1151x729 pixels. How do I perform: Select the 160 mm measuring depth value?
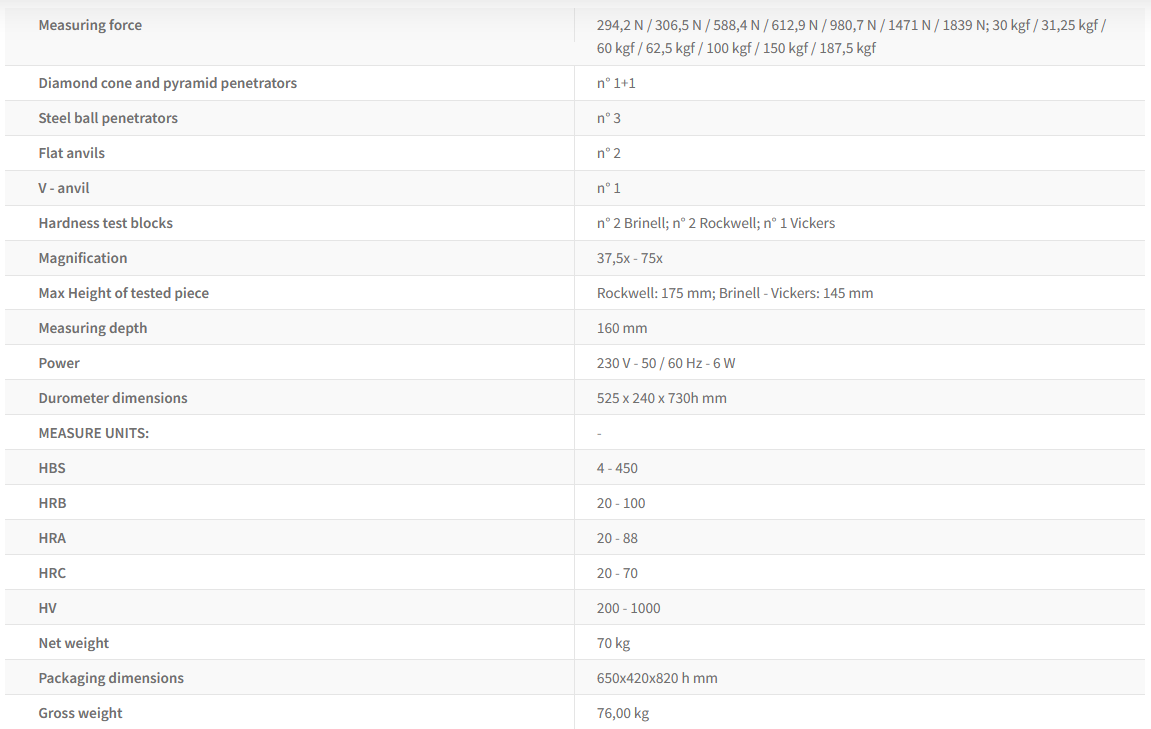pyautogui.click(x=622, y=328)
